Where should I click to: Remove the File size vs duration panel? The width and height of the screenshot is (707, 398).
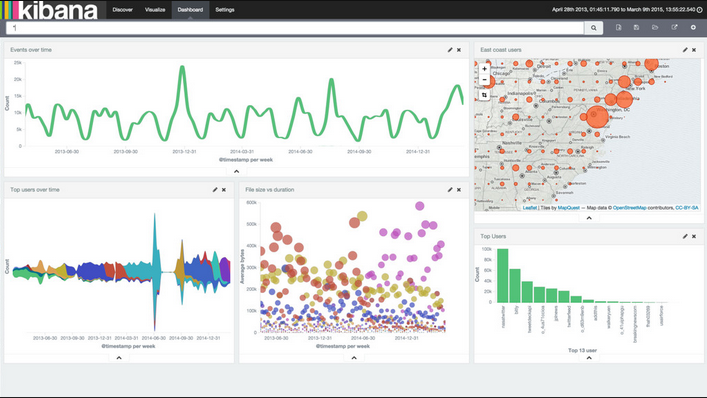click(459, 190)
